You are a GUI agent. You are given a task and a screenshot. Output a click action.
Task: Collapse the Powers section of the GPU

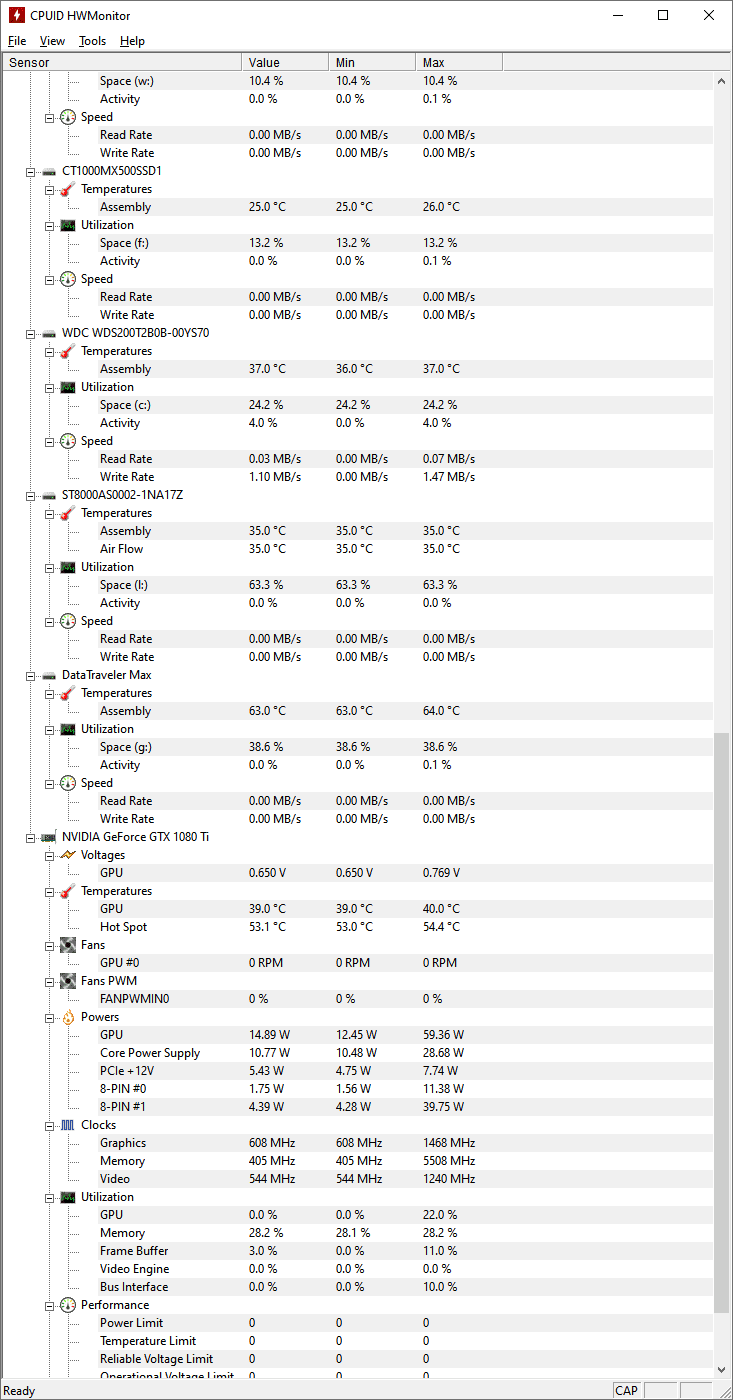(50, 1017)
